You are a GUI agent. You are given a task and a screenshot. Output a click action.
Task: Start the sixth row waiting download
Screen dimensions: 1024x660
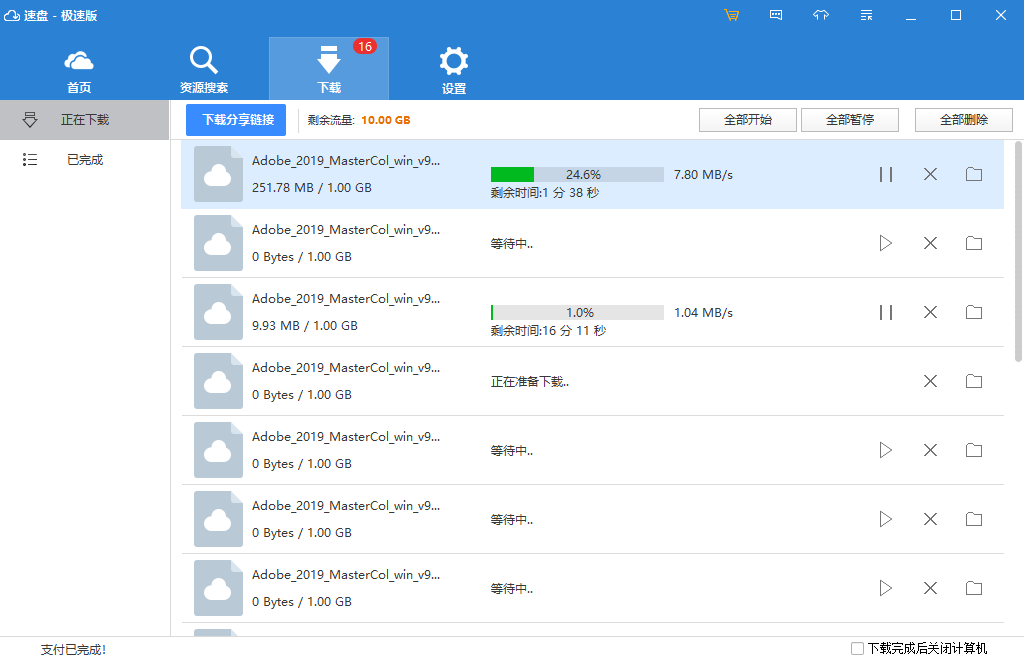(886, 520)
